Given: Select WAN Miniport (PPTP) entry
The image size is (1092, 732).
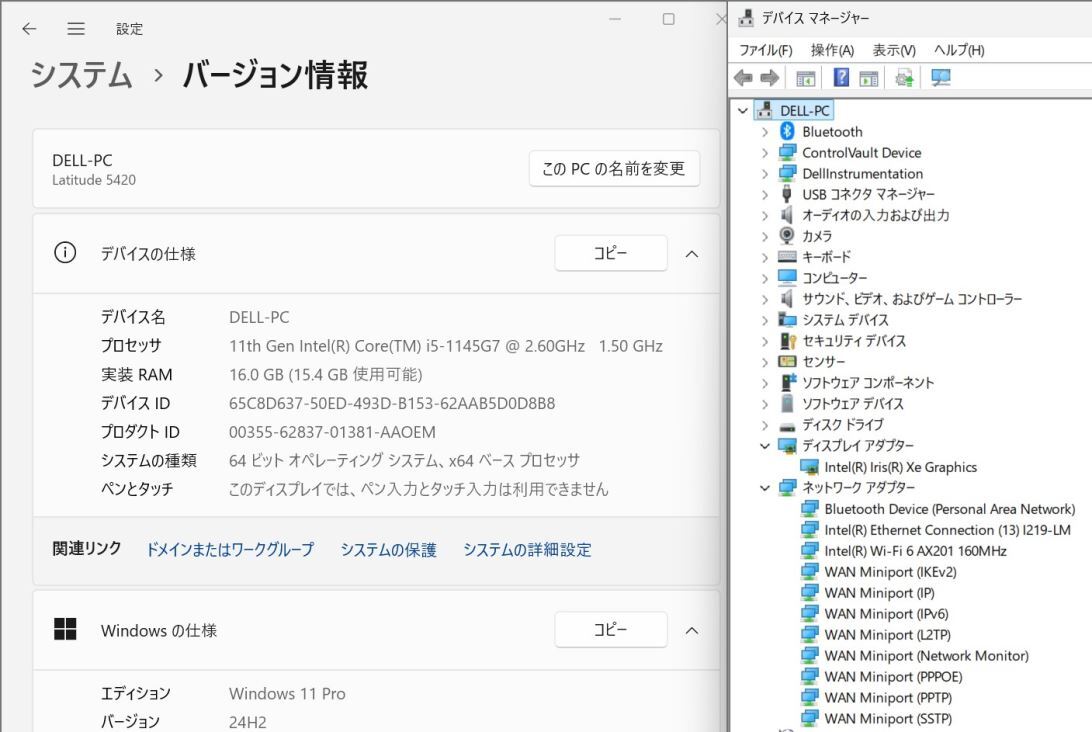Looking at the screenshot, I should click(888, 697).
